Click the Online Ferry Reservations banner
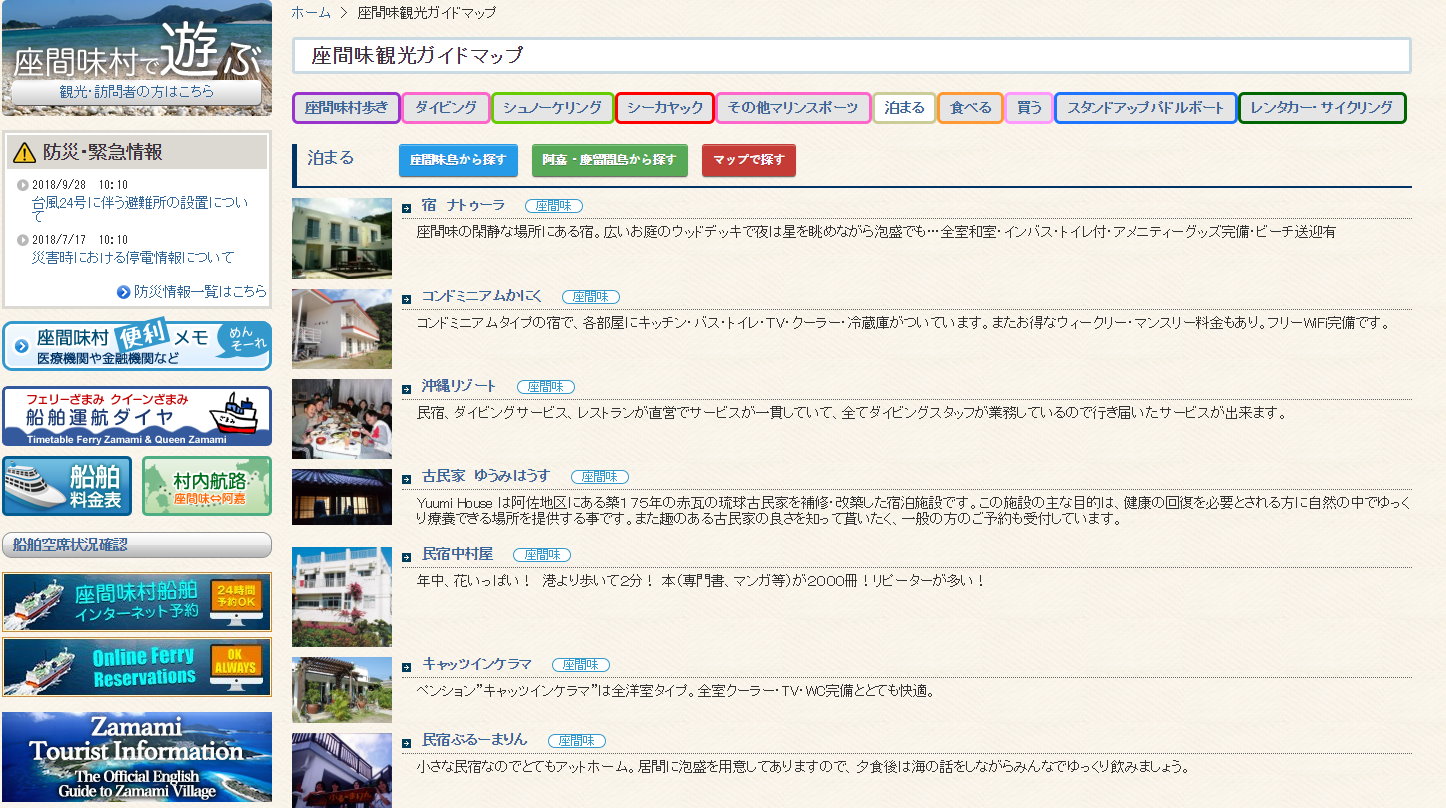The width and height of the screenshot is (1446, 808). tap(137, 667)
